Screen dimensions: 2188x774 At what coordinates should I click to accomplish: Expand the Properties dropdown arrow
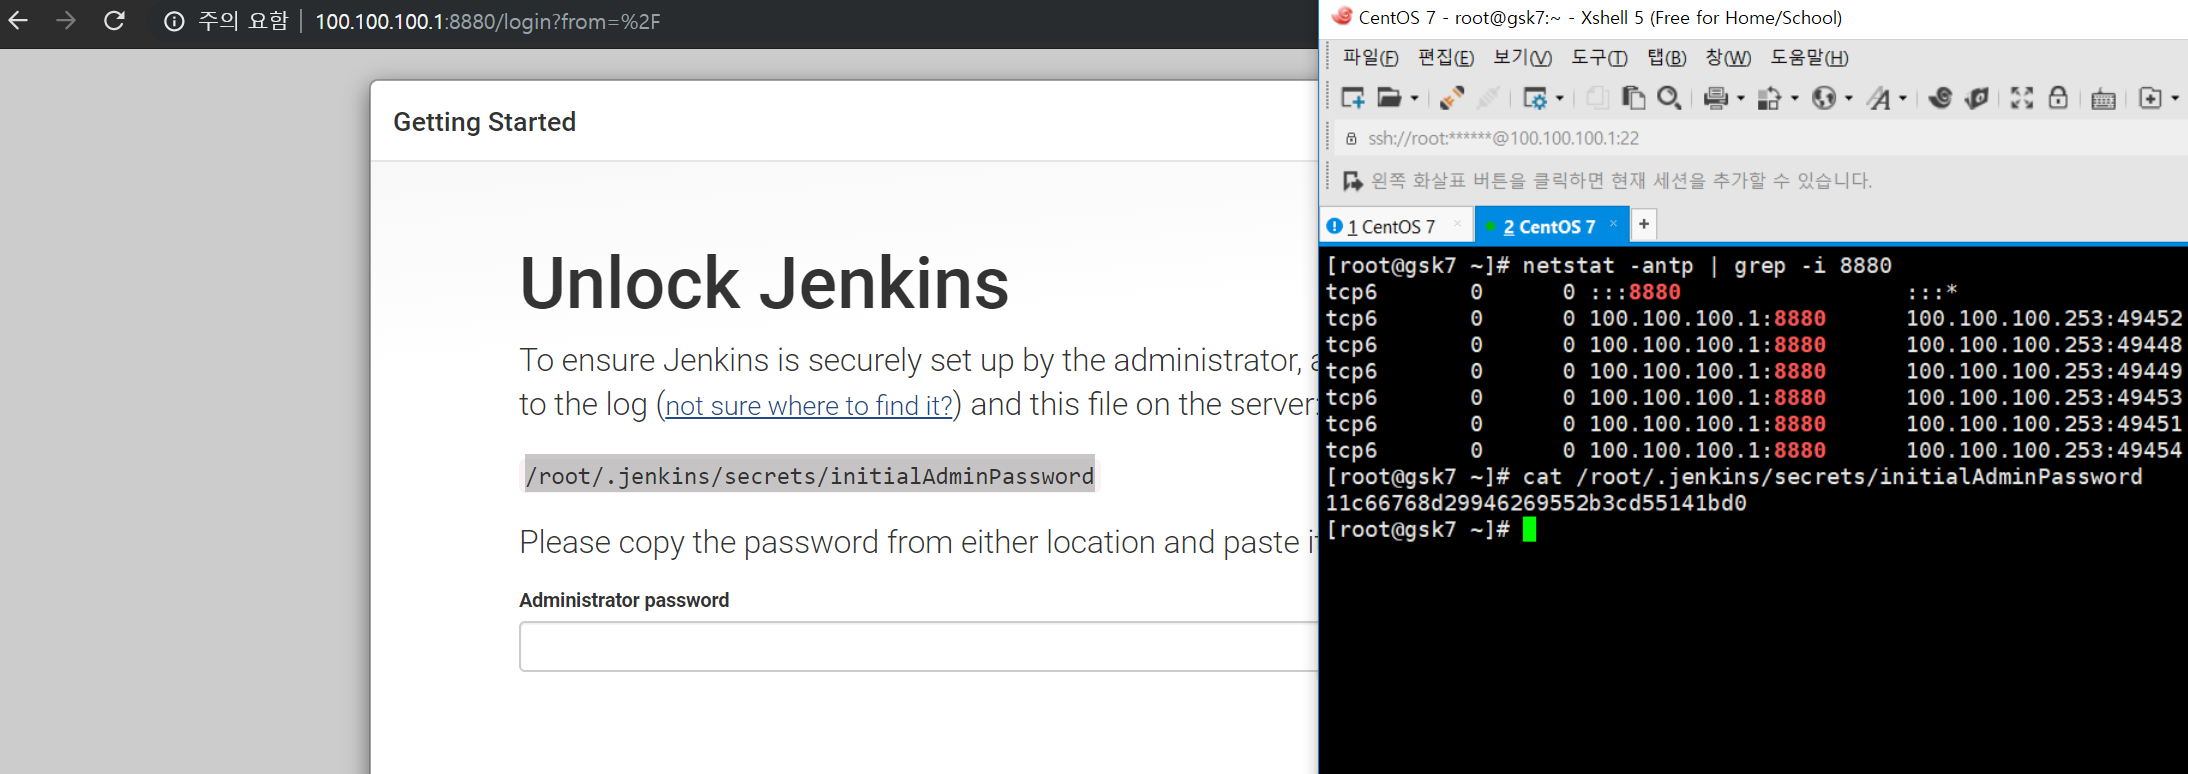[x=1560, y=98]
